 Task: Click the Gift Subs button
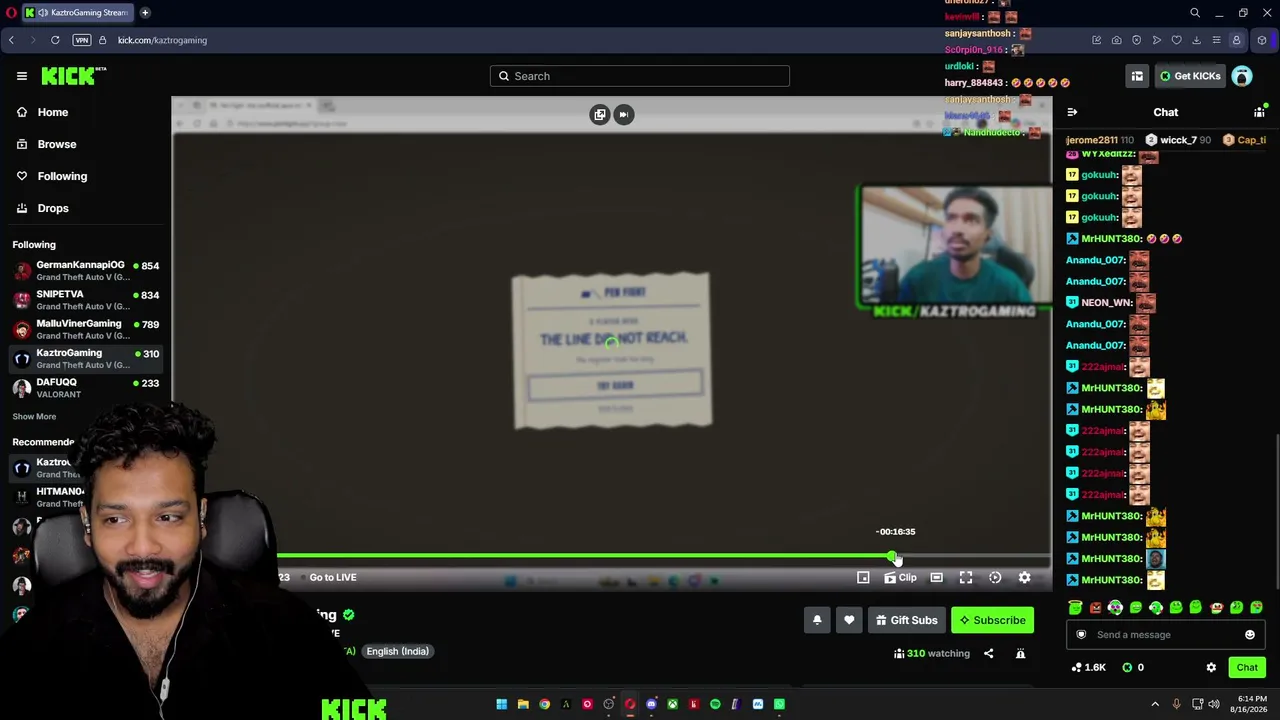pos(907,620)
